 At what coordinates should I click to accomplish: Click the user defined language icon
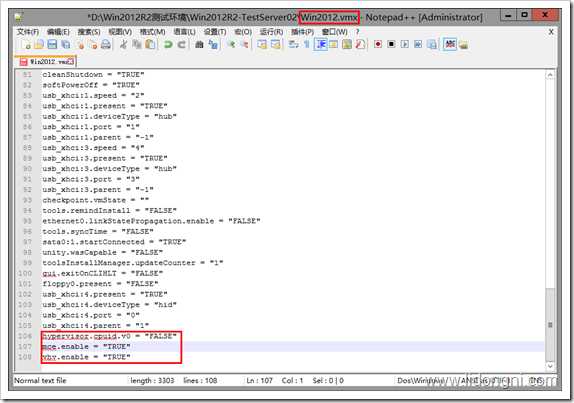(x=333, y=45)
